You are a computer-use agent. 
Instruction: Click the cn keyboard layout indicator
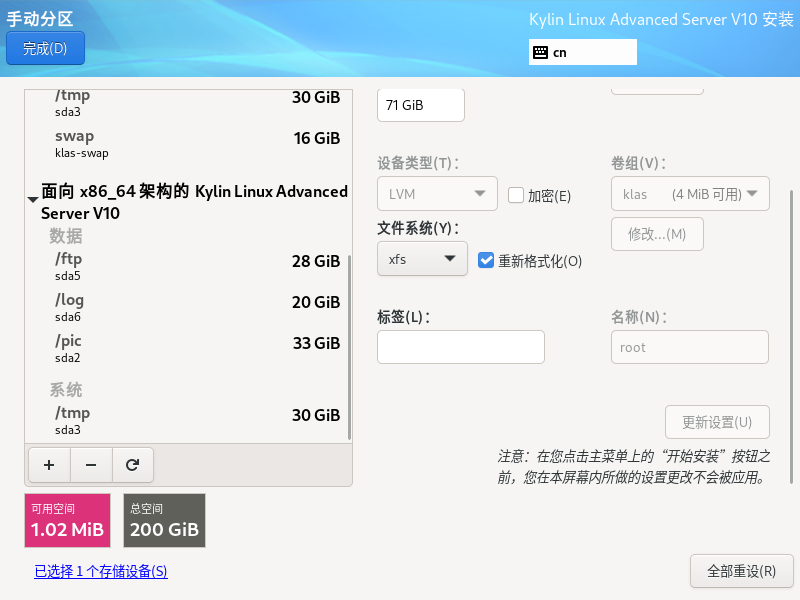tap(583, 52)
